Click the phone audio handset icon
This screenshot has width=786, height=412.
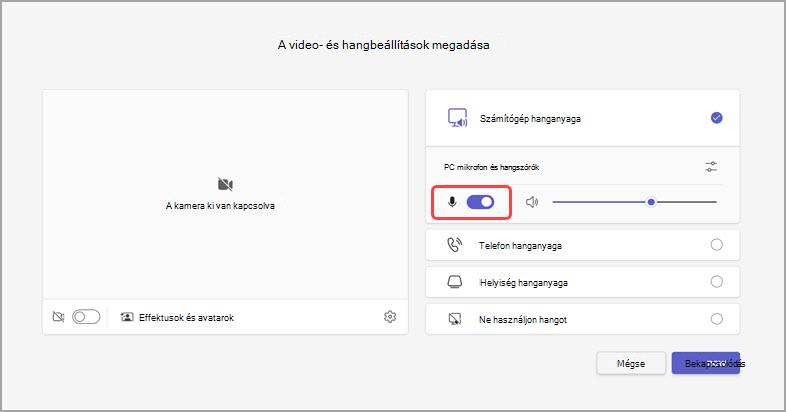pyautogui.click(x=454, y=245)
